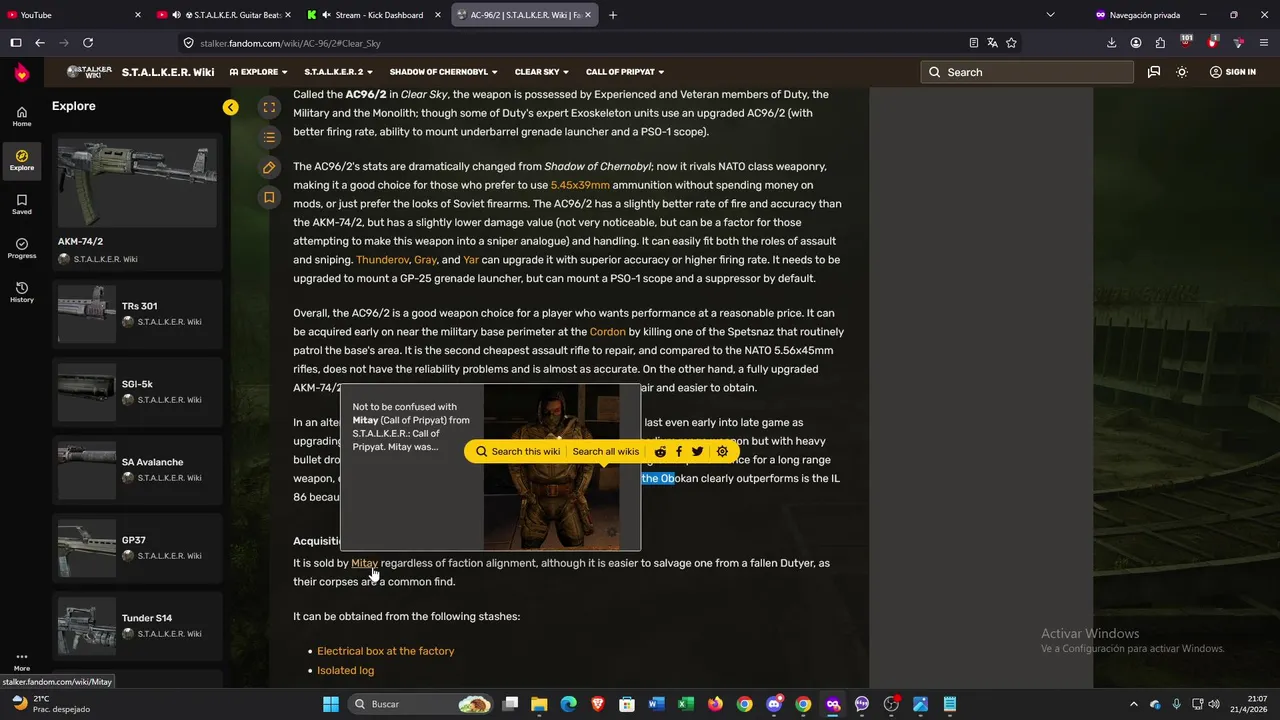Bookmark page with star icon
1280x720 pixels.
(x=1011, y=43)
